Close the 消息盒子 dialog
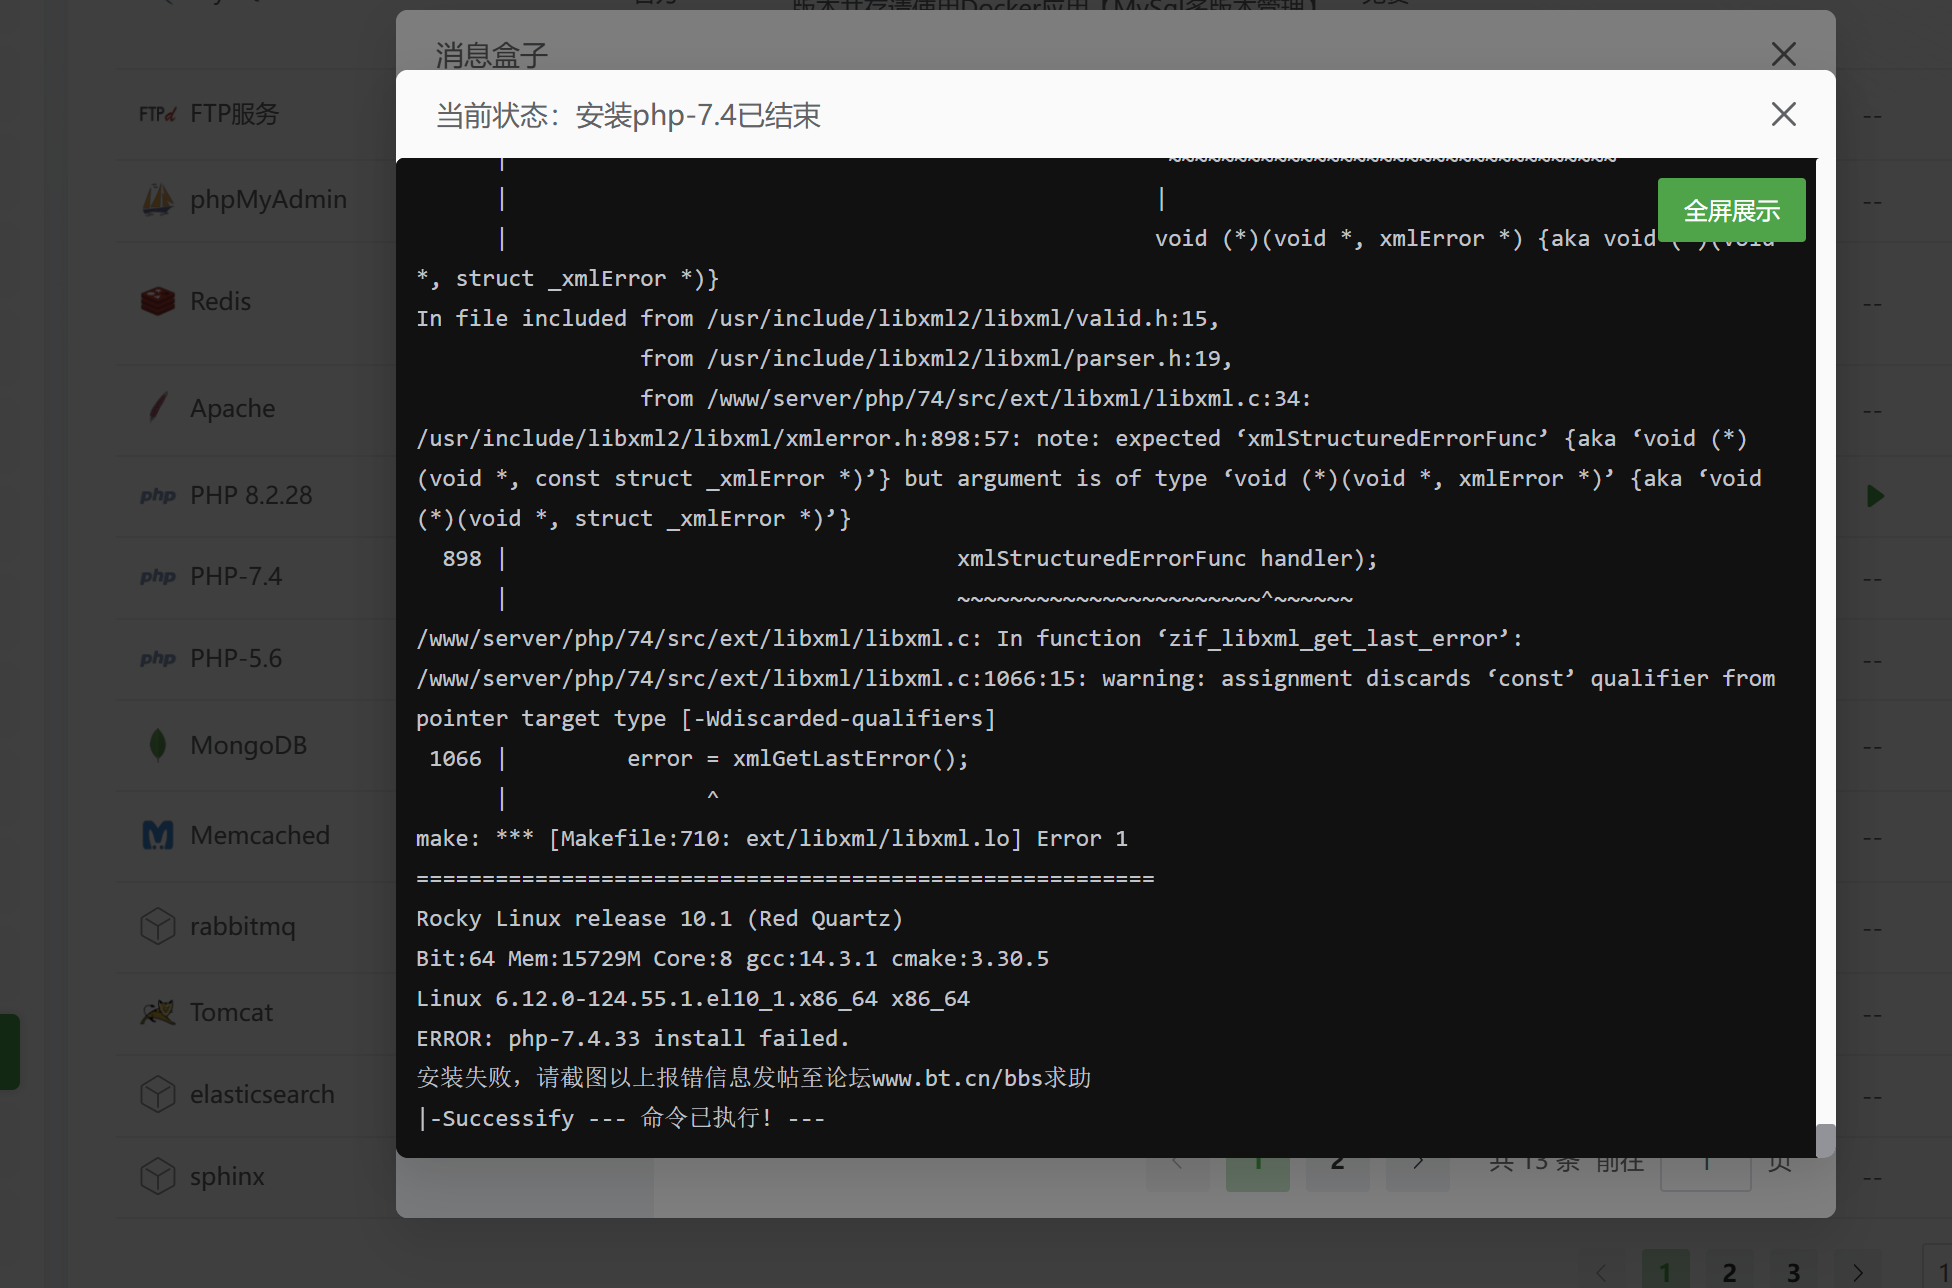The width and height of the screenshot is (1952, 1288). point(1784,54)
